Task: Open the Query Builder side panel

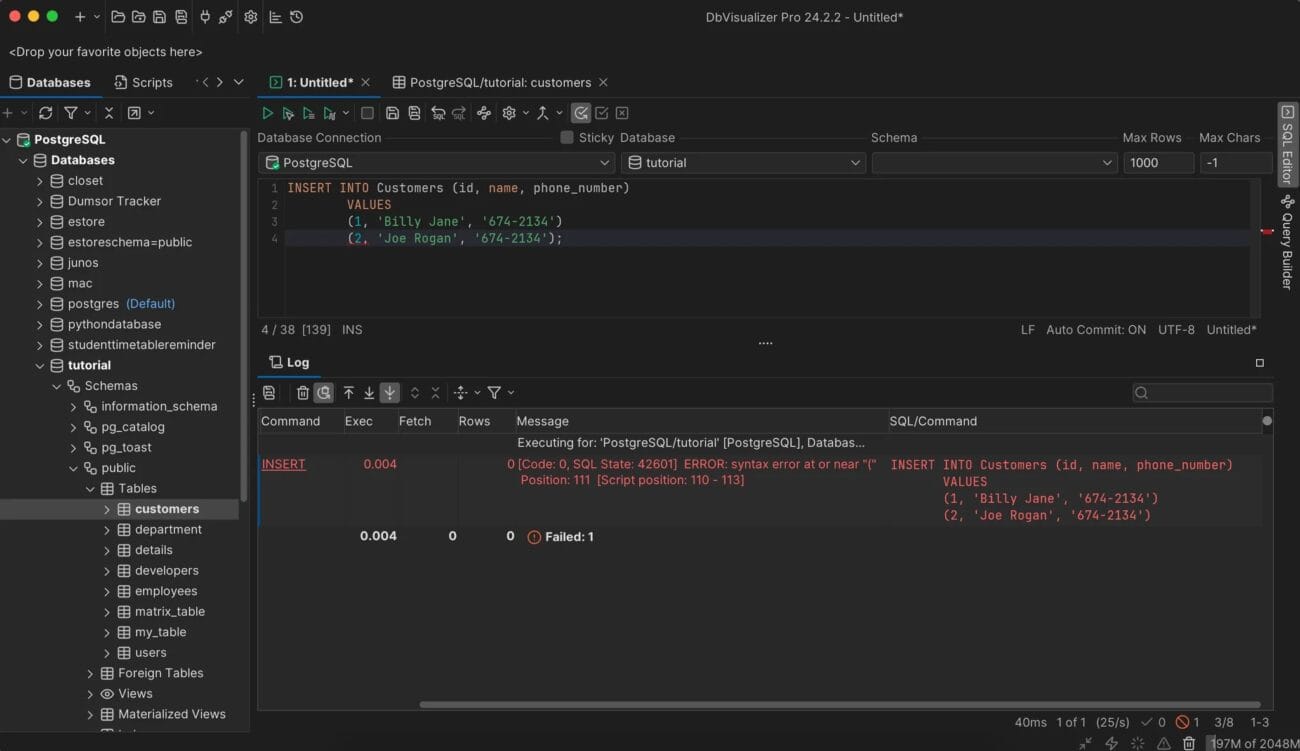Action: [x=1287, y=241]
